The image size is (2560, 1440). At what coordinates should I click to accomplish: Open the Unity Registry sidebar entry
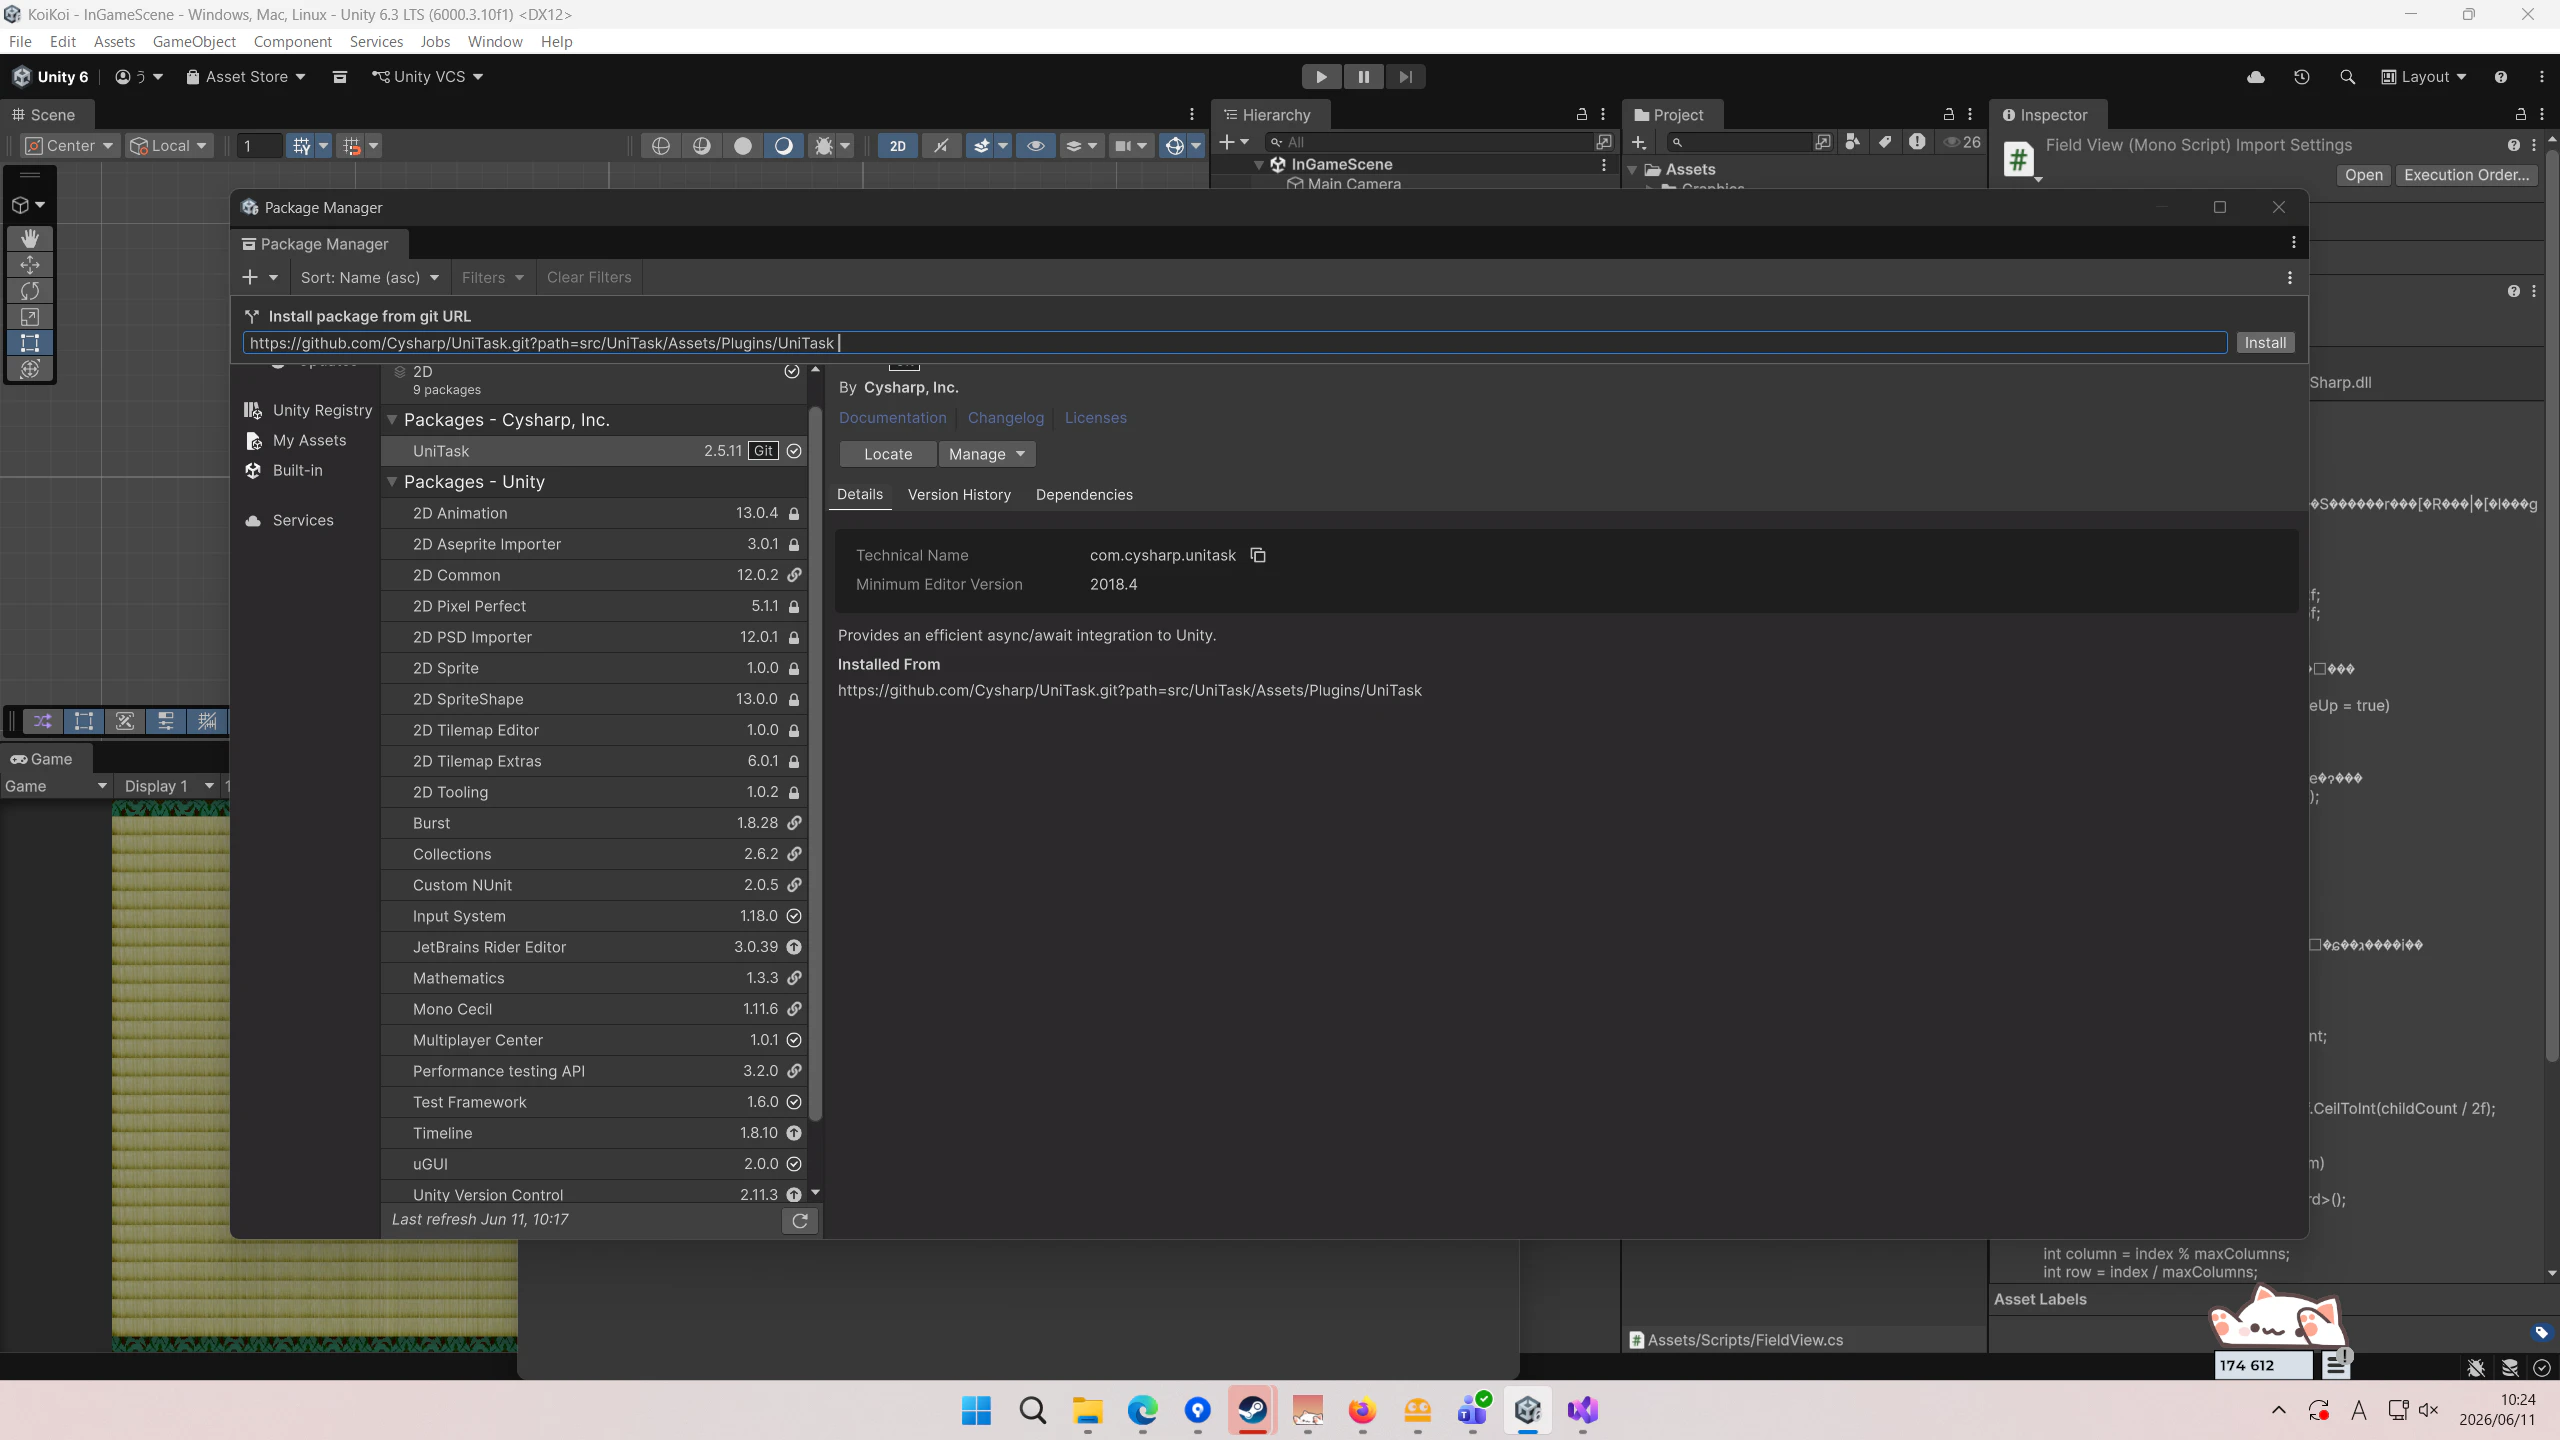308,410
